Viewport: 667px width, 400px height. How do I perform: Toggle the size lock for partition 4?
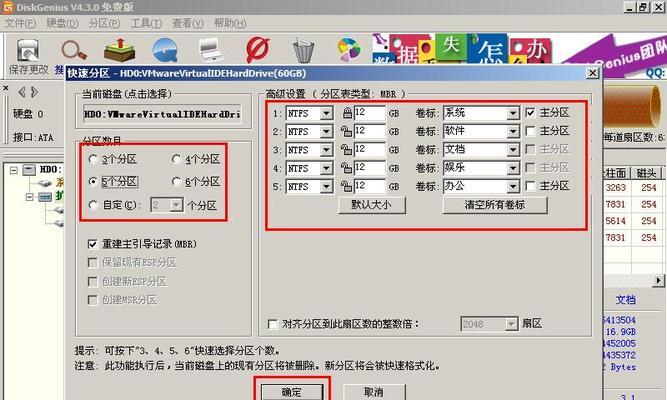tap(346, 168)
